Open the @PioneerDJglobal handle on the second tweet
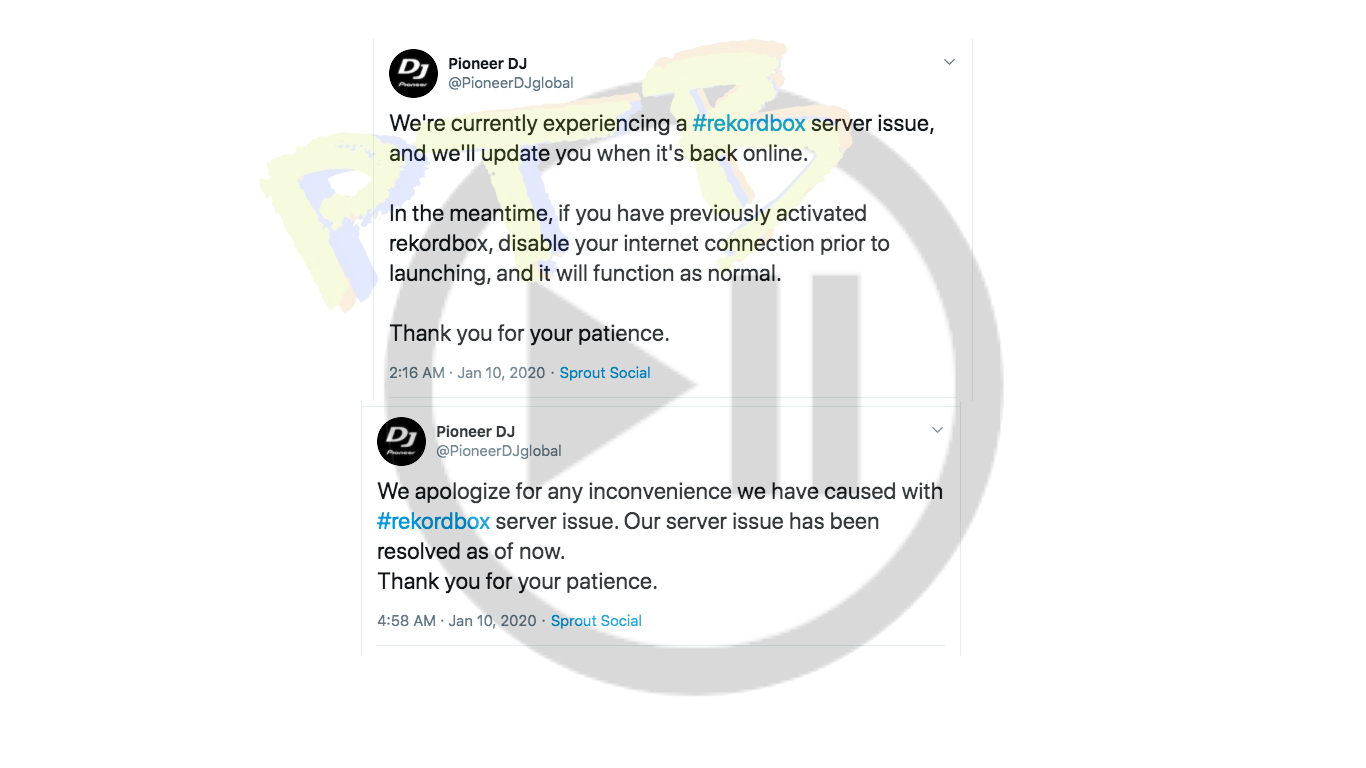This screenshot has height=768, width=1366. point(499,451)
